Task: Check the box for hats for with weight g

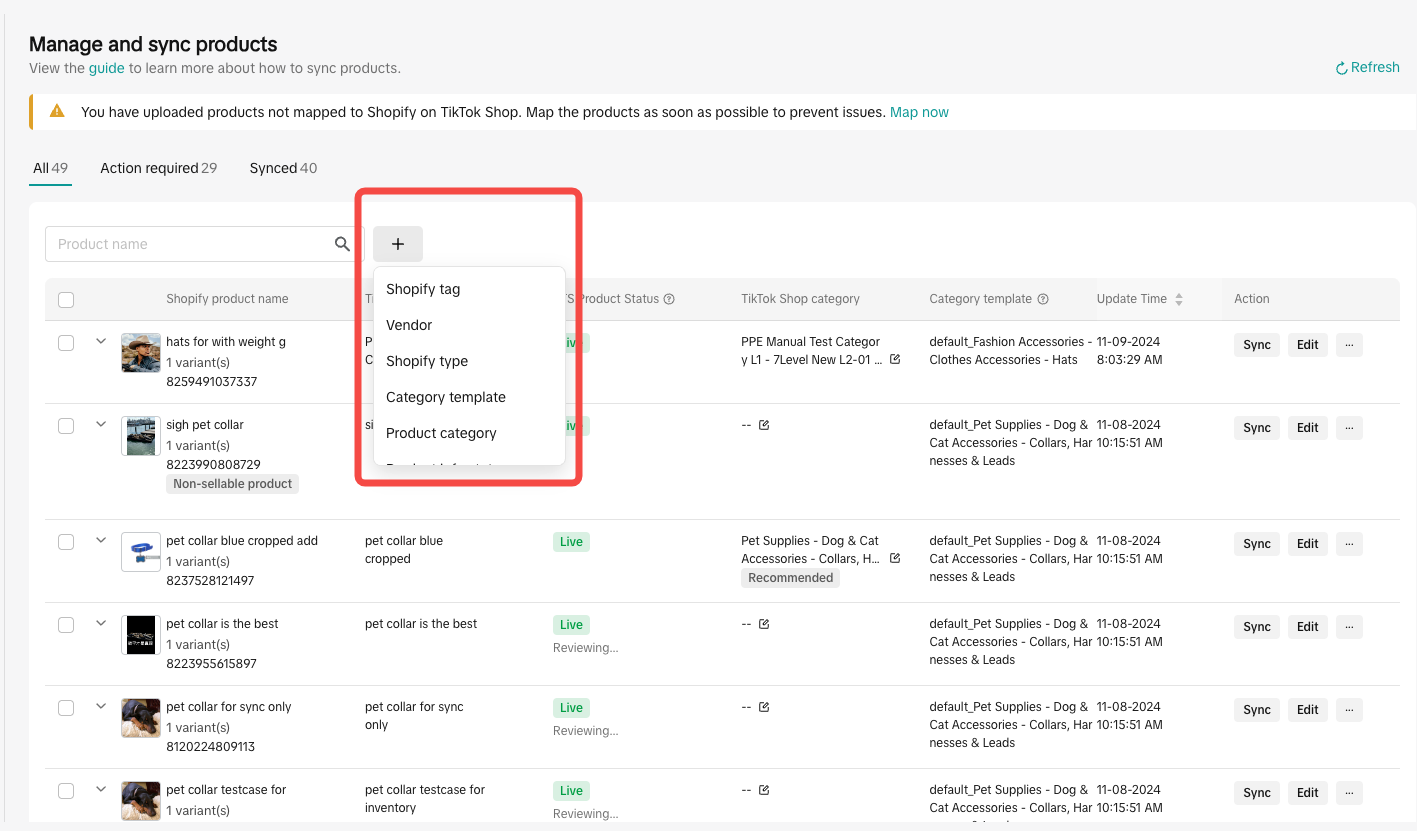Action: [x=66, y=343]
